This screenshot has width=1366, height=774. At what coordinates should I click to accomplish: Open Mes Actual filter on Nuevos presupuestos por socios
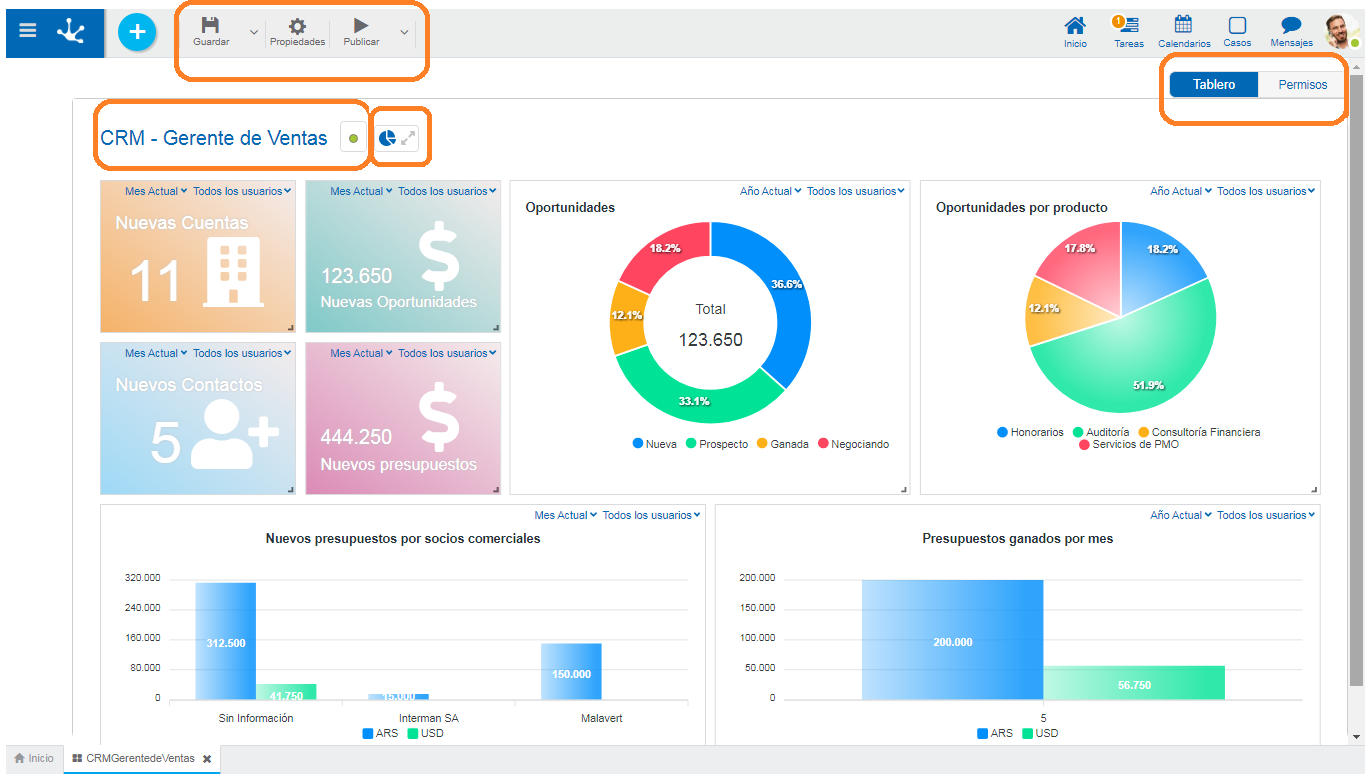click(x=566, y=515)
